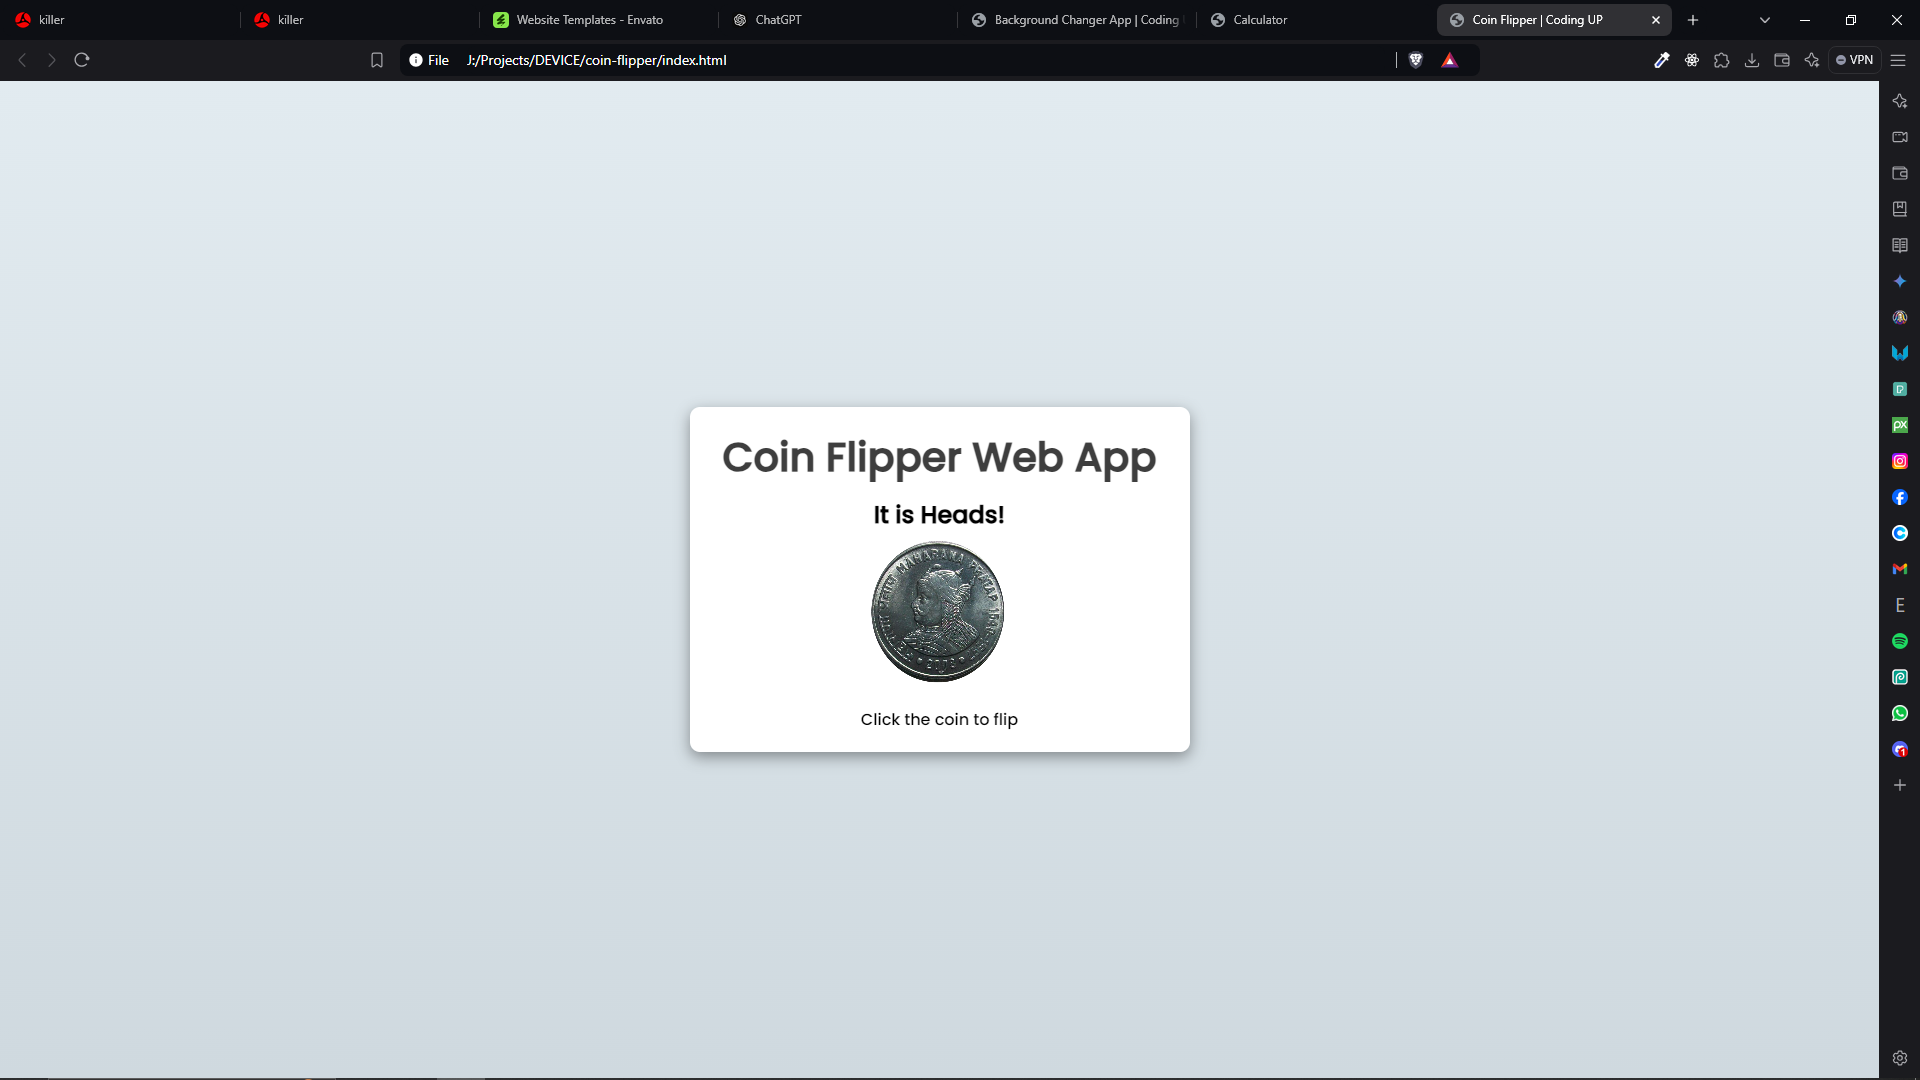
Task: Open the React DevTools extension icon
Action: tap(1692, 60)
